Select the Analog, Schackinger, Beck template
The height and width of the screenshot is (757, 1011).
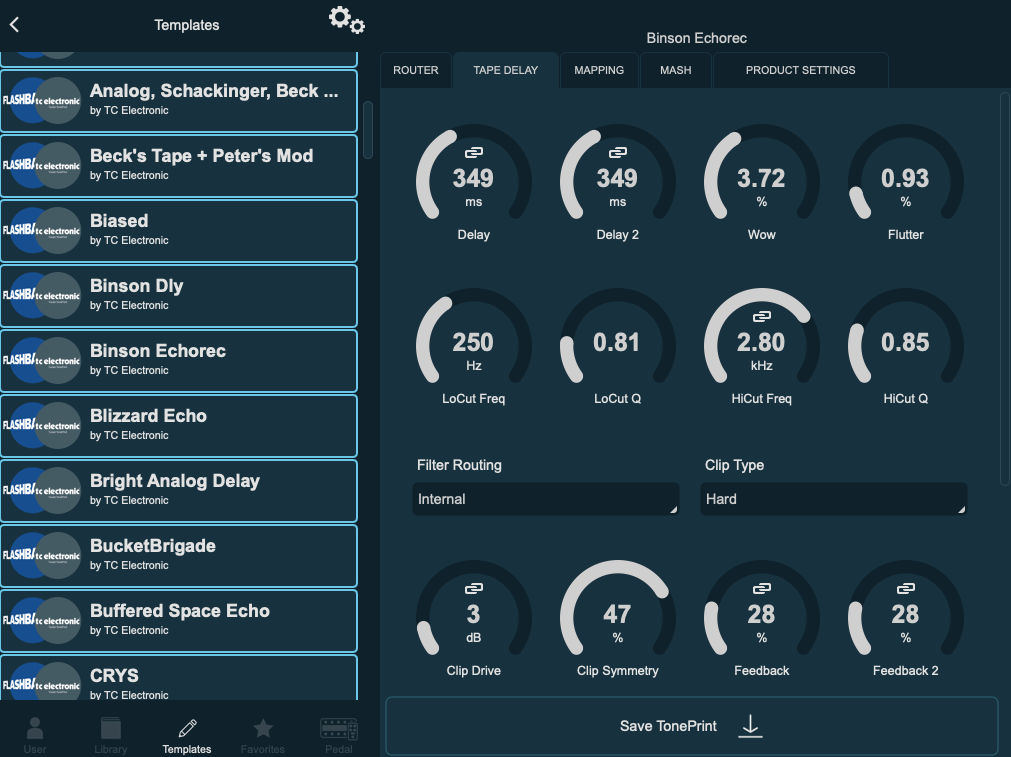pyautogui.click(x=179, y=101)
